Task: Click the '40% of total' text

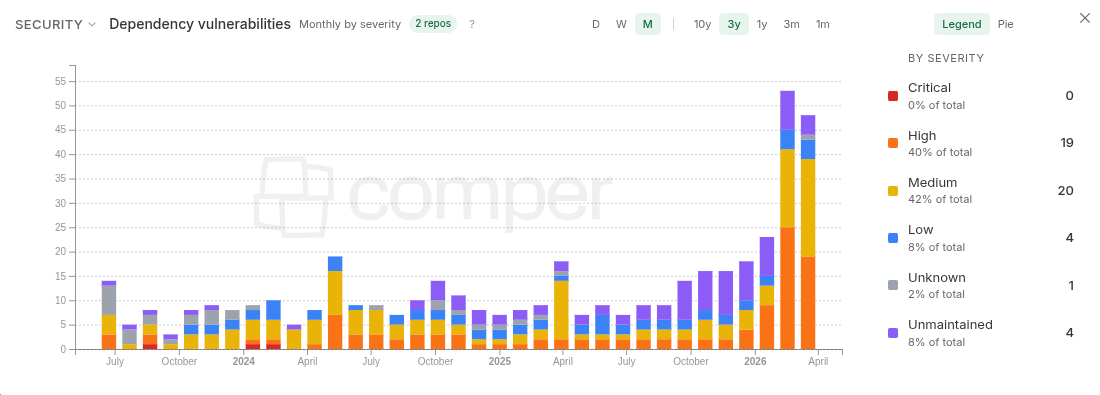Action: point(940,152)
